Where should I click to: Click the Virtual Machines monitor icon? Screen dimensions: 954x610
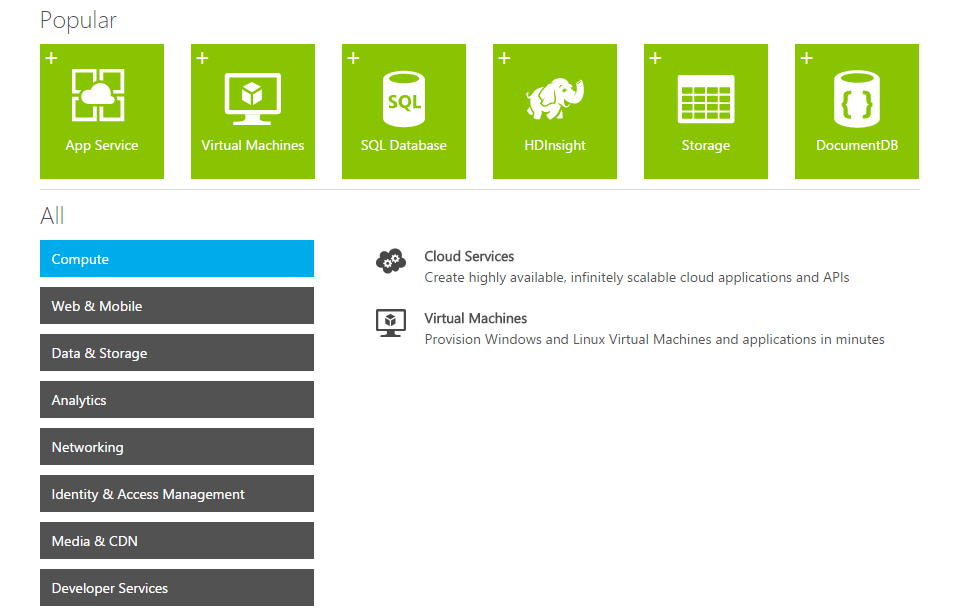252,95
